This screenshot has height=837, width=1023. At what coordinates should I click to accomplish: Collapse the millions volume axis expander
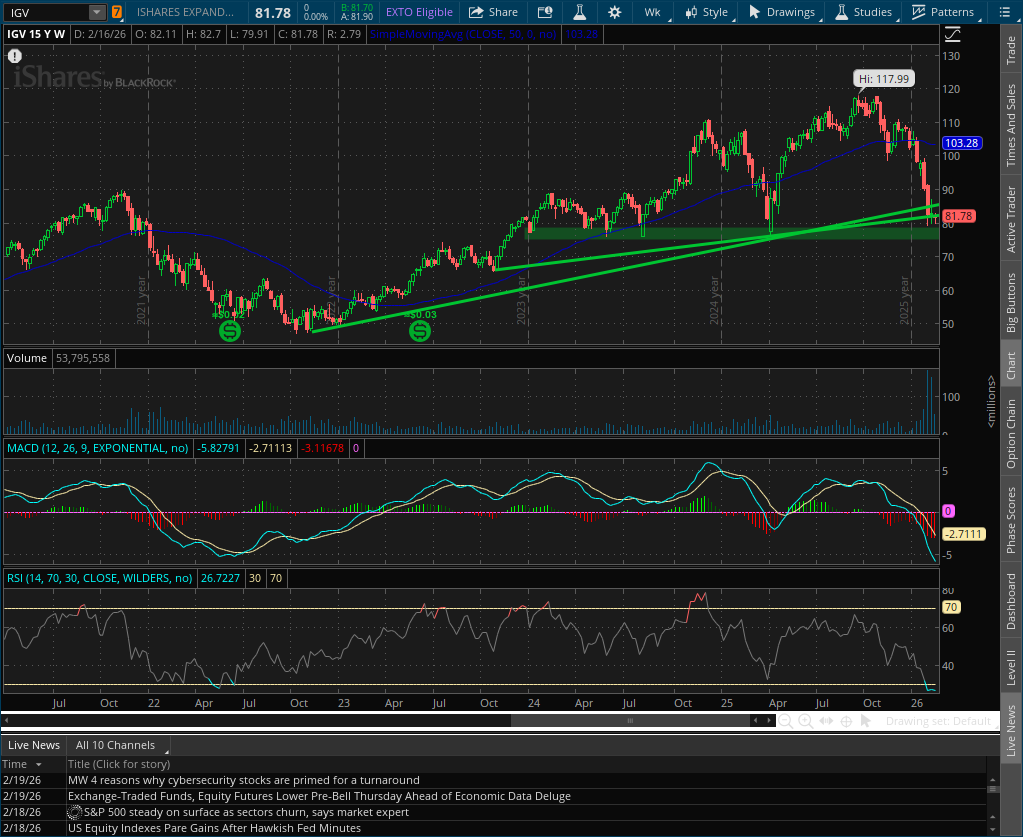click(x=991, y=402)
